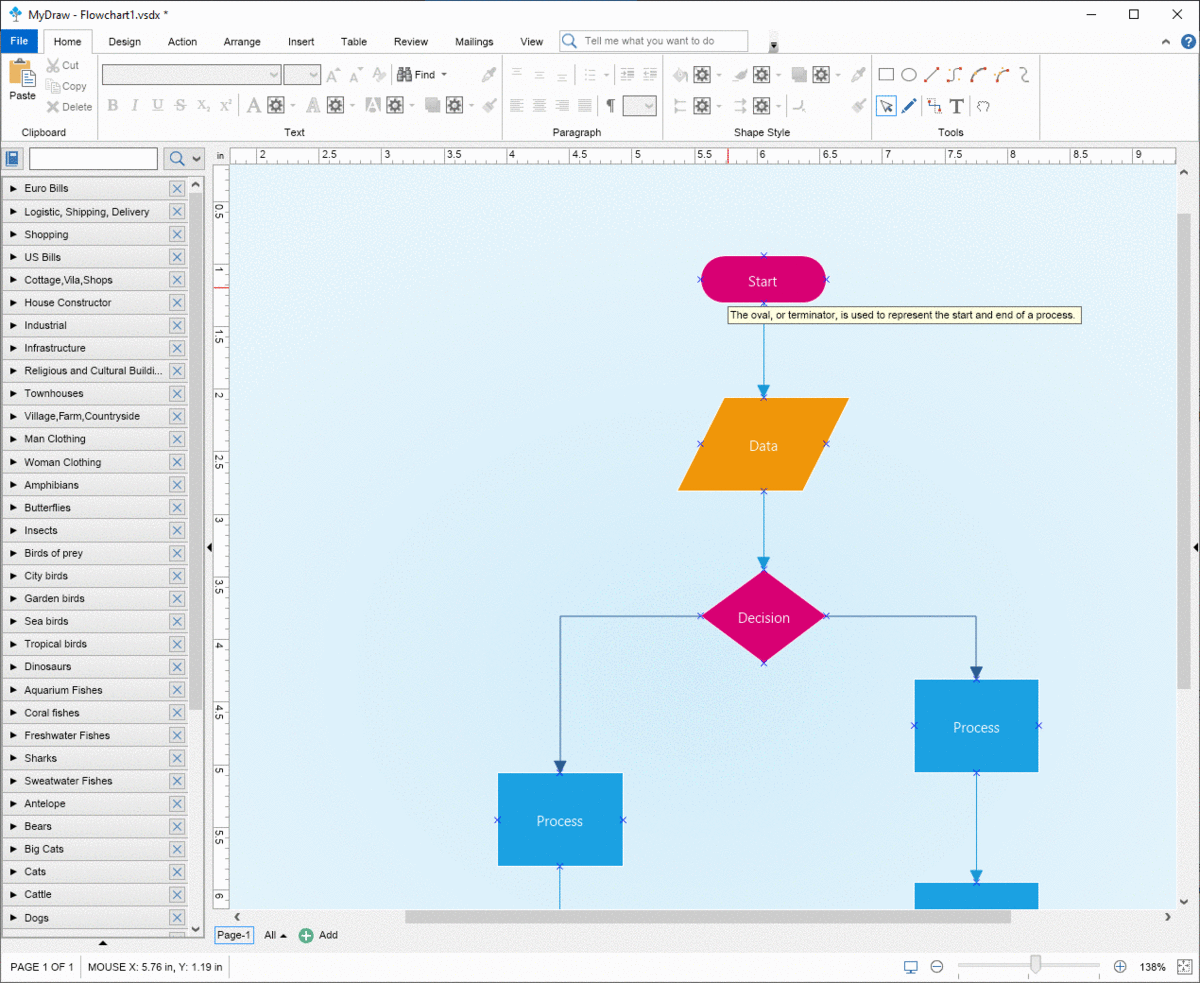Toggle Bold text formatting
1200x983 pixels.
[x=112, y=106]
